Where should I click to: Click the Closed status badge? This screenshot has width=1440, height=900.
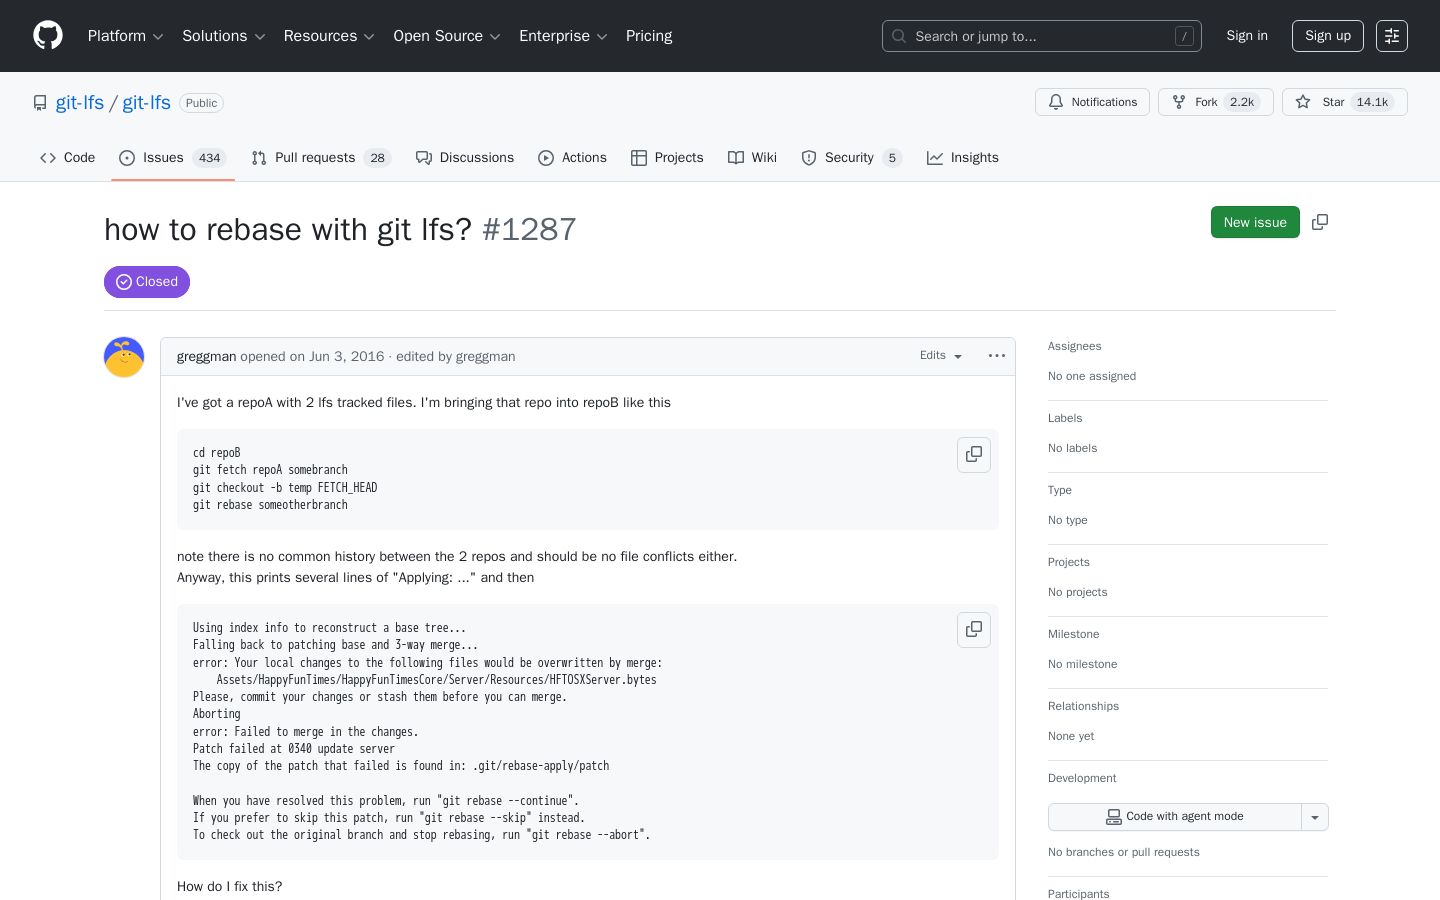(147, 282)
